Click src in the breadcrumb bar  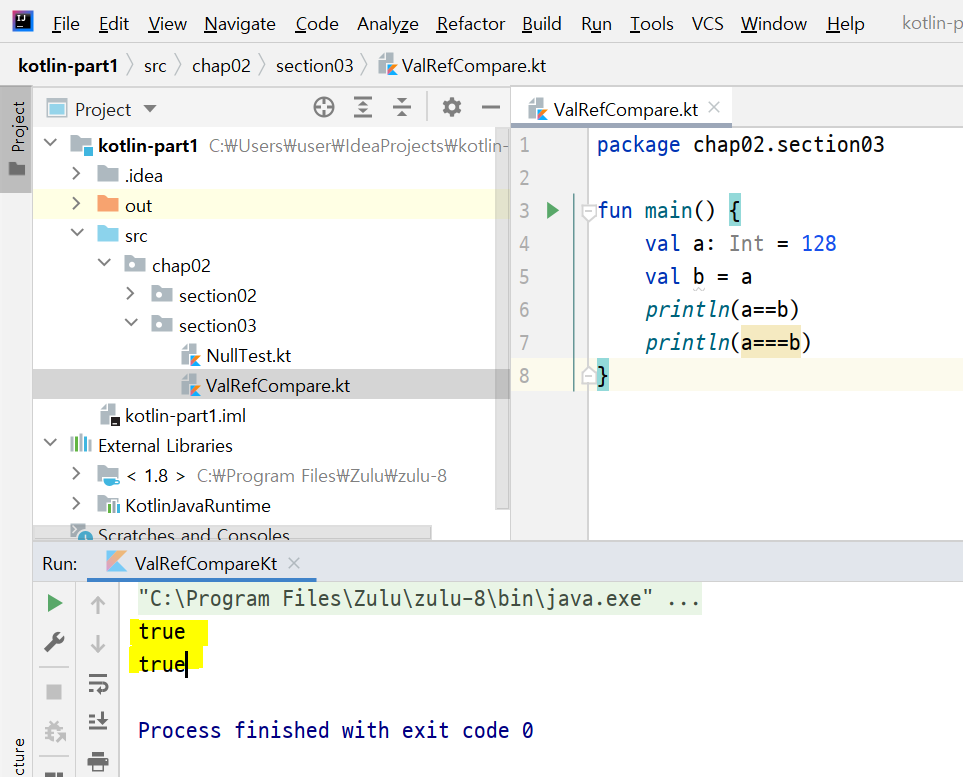coord(155,66)
